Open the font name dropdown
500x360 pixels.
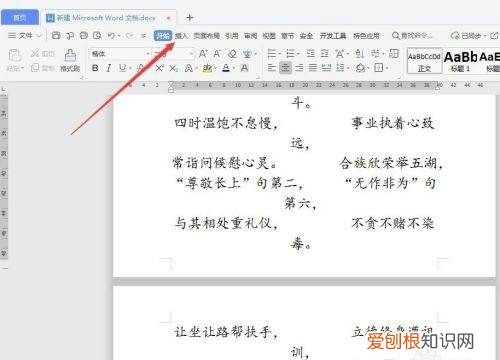coord(148,54)
